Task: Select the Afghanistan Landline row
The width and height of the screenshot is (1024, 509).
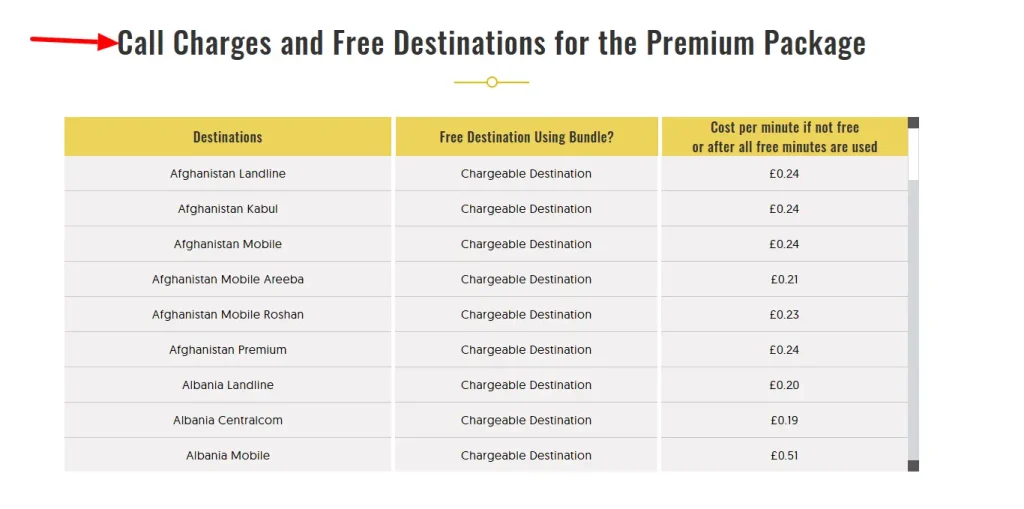Action: 486,174
